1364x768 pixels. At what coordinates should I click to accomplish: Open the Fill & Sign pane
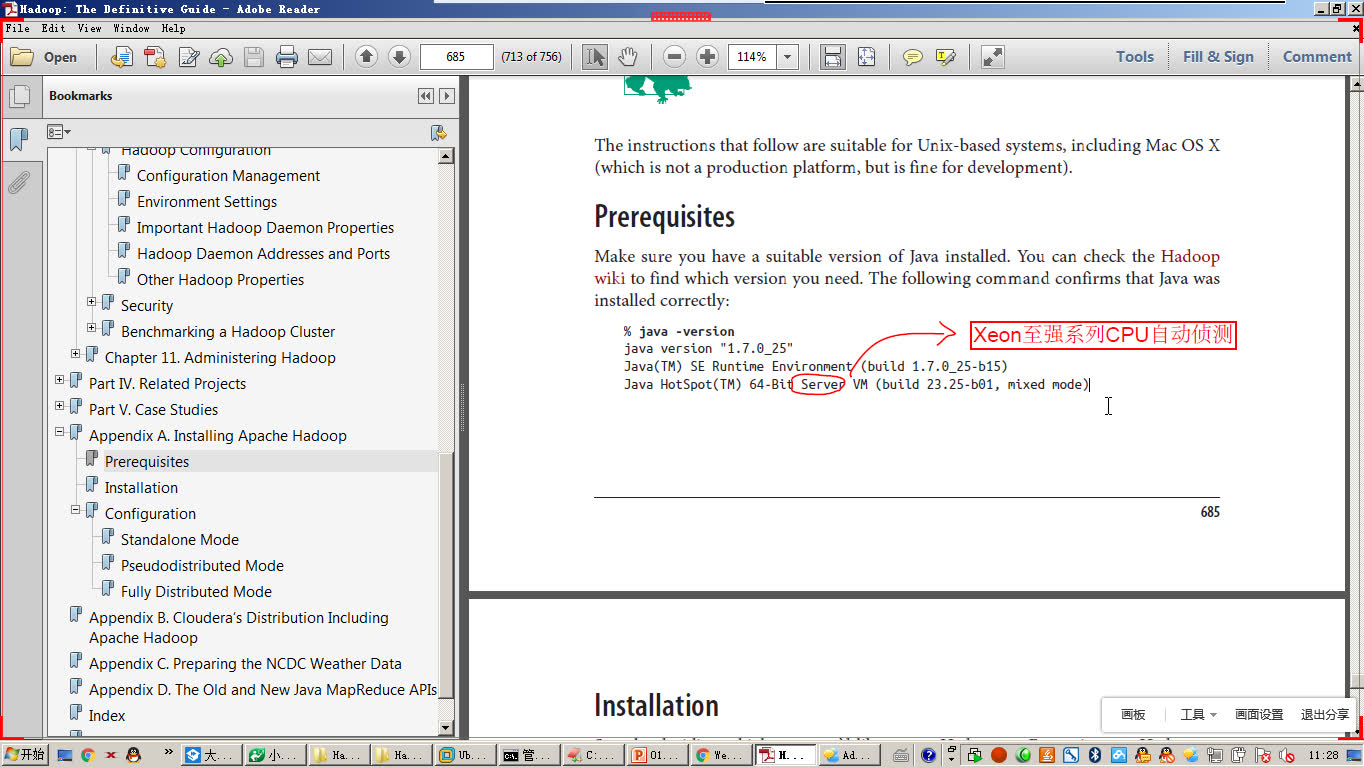coord(1218,57)
